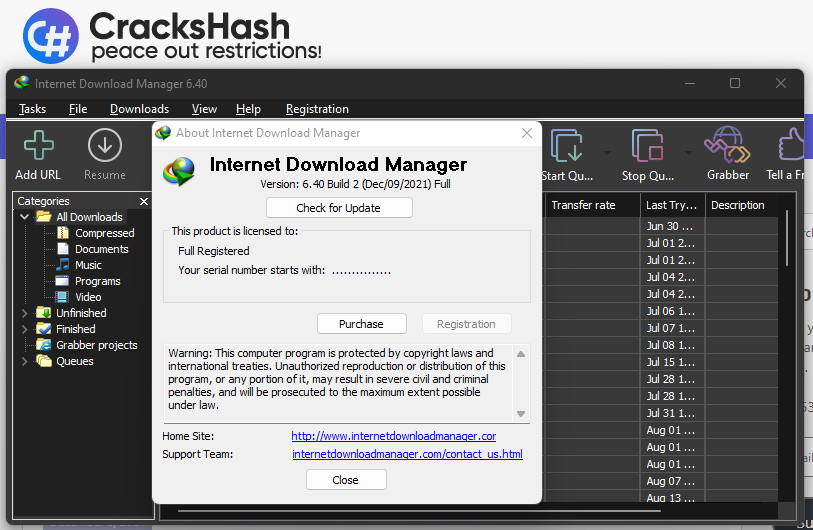This screenshot has height=530, width=813.
Task: Select the row dated Jul 08
Action: click(661, 345)
